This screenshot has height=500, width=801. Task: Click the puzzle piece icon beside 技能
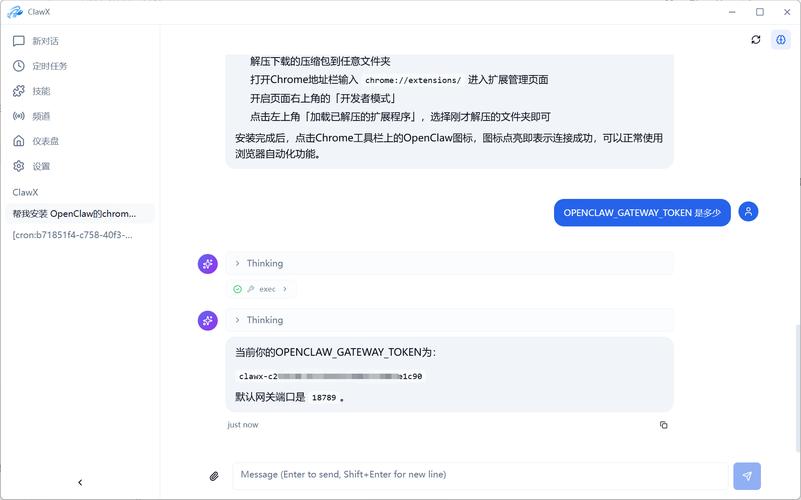pos(19,91)
